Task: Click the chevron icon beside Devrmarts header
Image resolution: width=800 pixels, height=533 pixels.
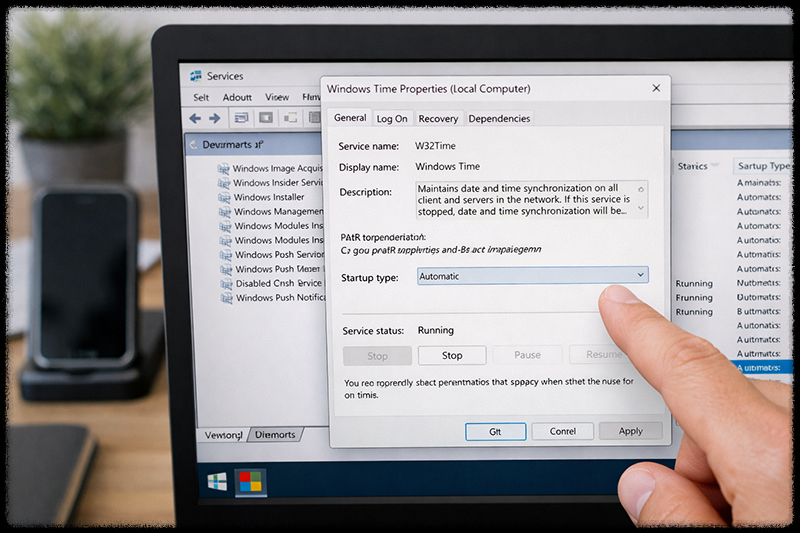Action: [193, 145]
